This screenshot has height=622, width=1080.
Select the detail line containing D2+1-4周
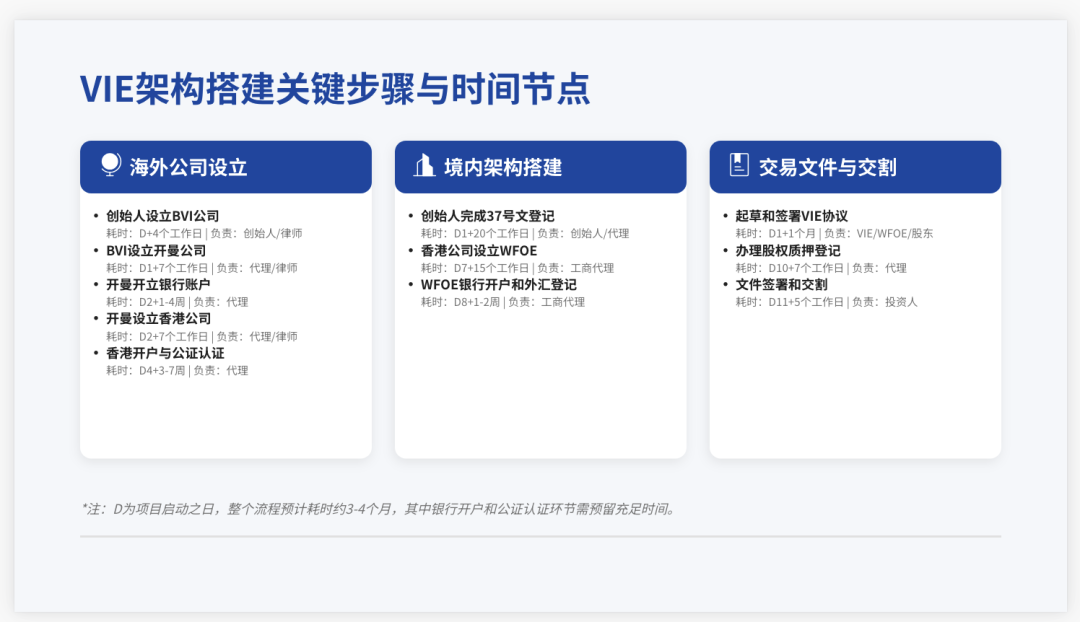(x=177, y=302)
